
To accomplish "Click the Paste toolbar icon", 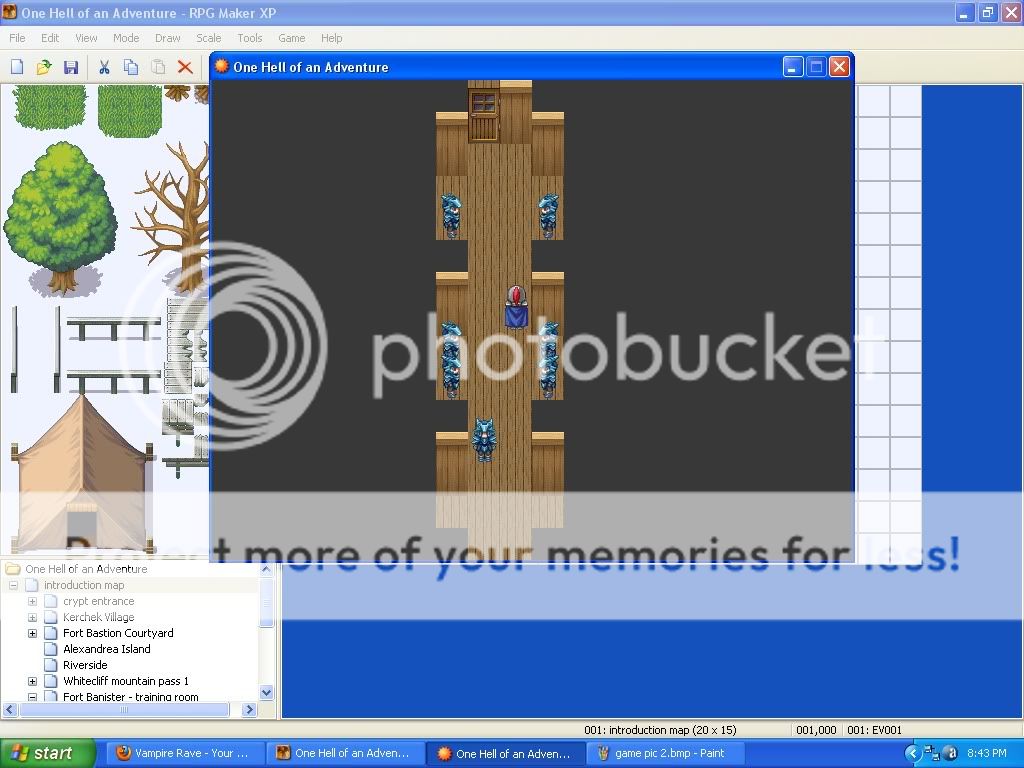I will (x=158, y=67).
